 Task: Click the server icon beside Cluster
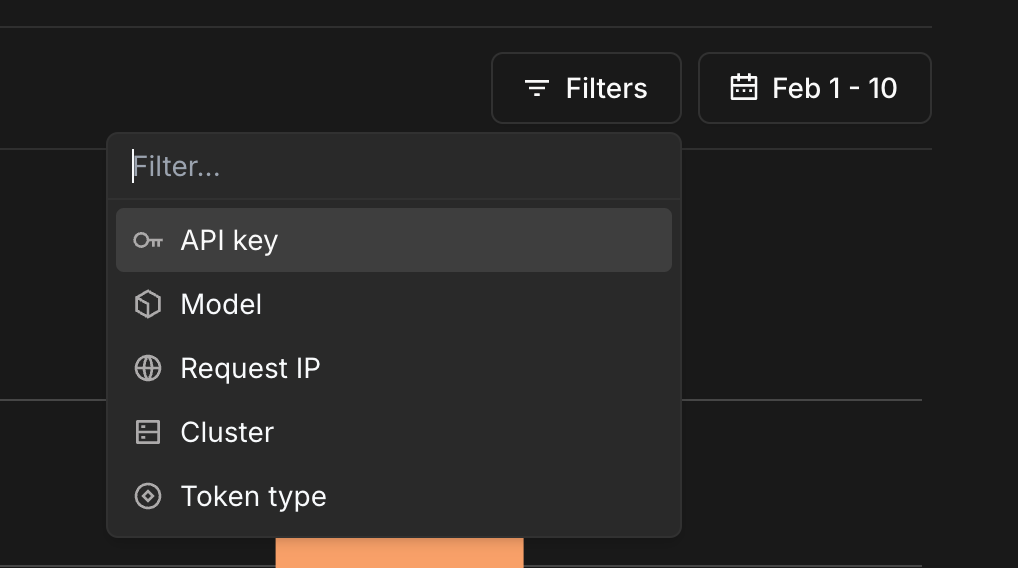(148, 432)
